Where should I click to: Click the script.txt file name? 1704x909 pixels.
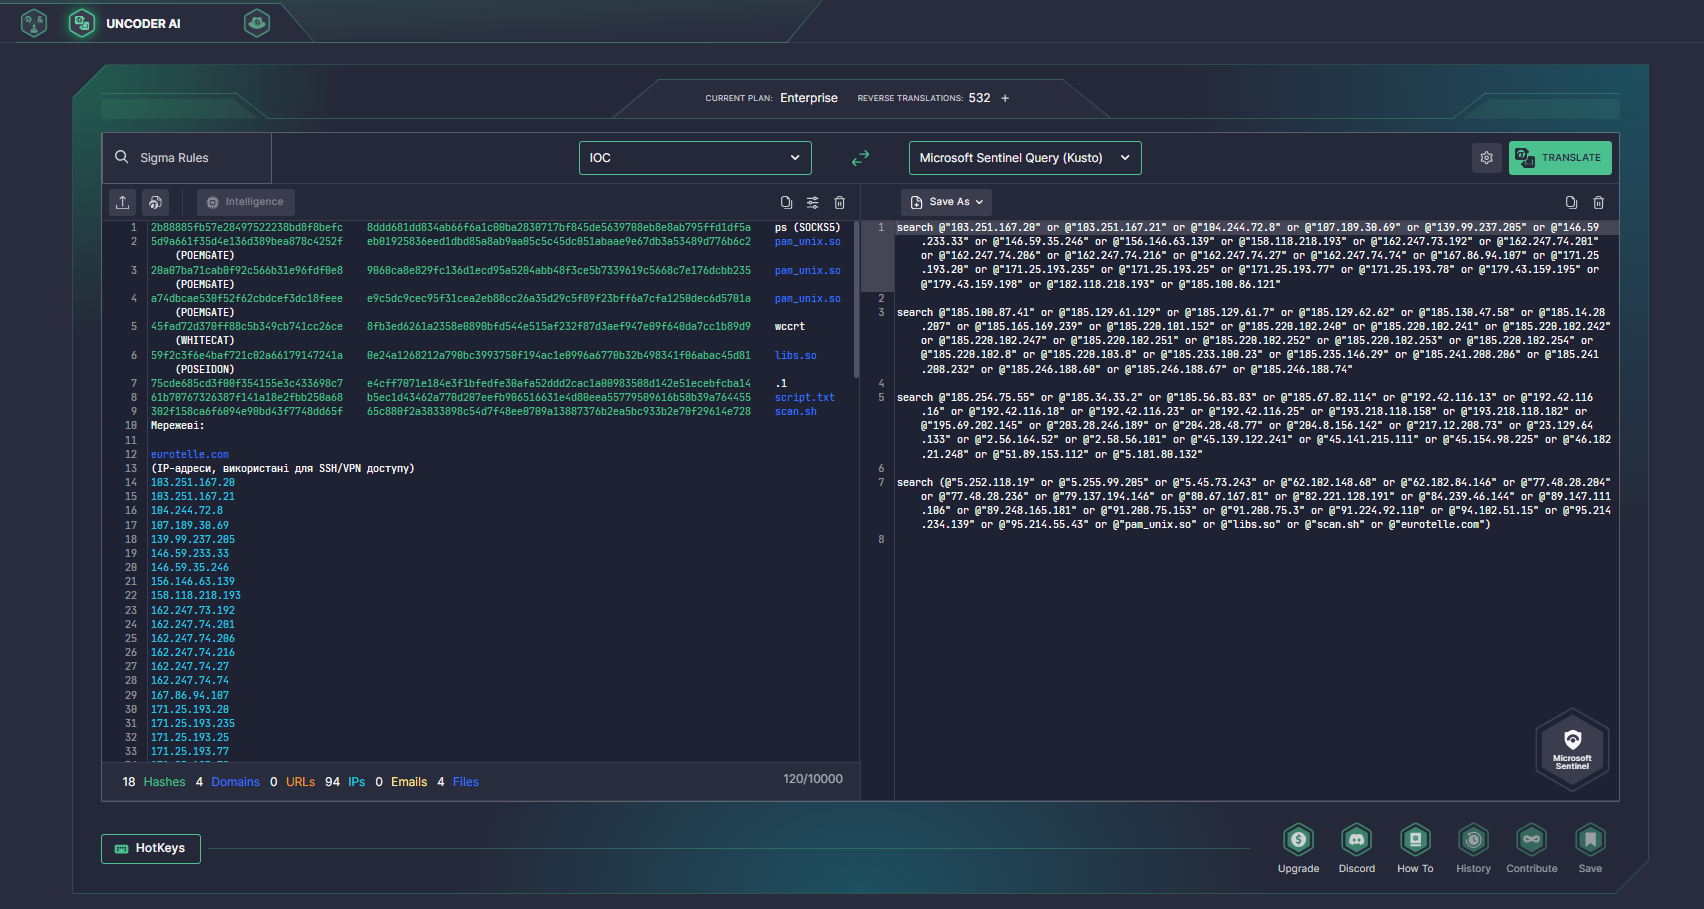click(805, 397)
